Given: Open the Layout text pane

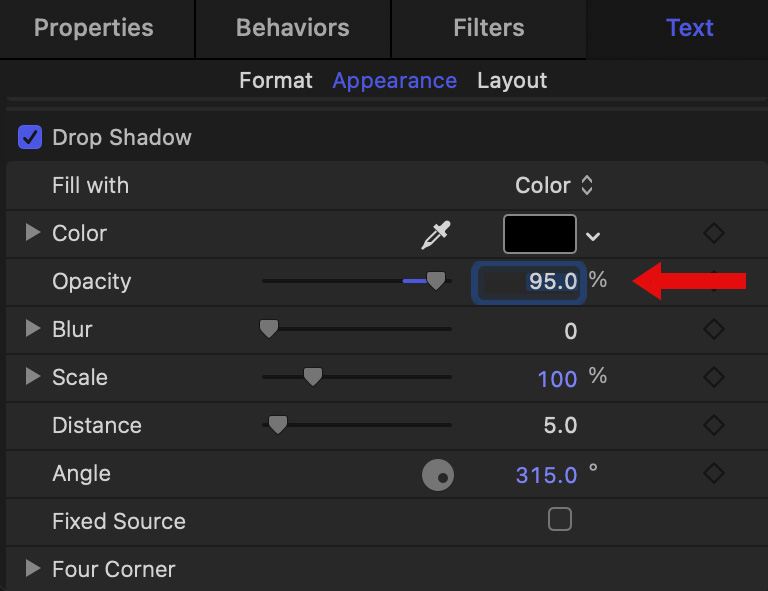Looking at the screenshot, I should (x=512, y=81).
